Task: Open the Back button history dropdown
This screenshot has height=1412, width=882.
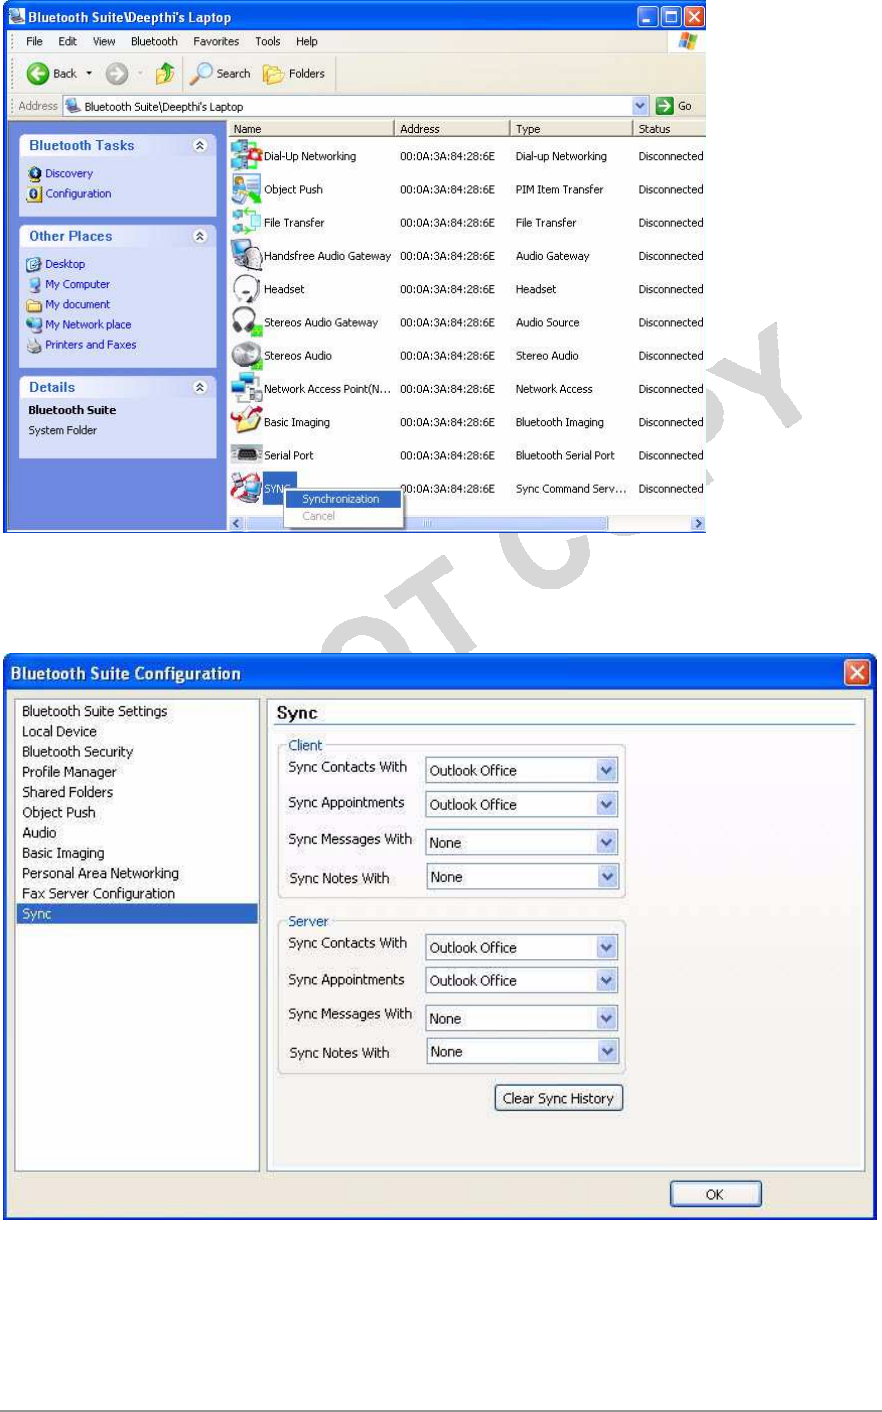Action: [x=89, y=73]
